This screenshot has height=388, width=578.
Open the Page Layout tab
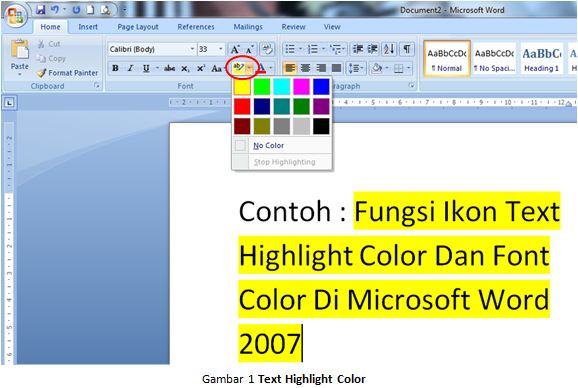pyautogui.click(x=138, y=27)
